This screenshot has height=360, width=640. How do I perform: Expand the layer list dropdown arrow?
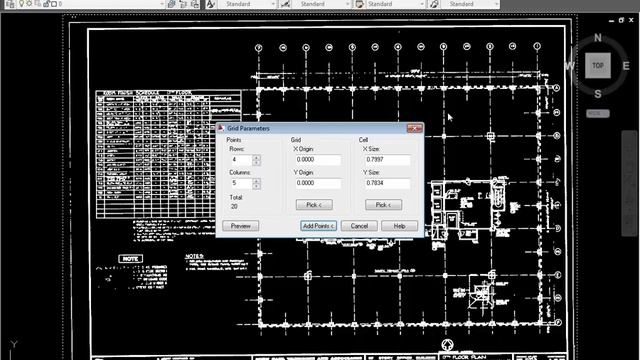[x=162, y=4]
